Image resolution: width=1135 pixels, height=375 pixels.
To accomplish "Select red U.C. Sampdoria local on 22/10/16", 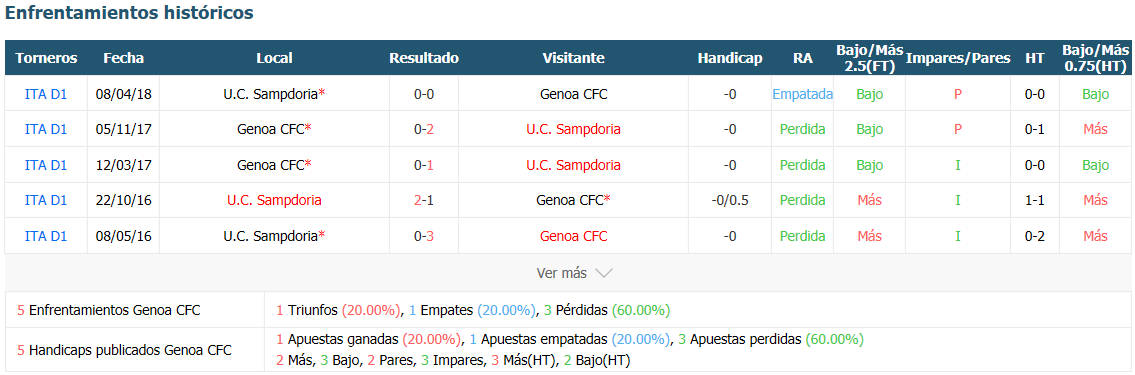I will 274,200.
